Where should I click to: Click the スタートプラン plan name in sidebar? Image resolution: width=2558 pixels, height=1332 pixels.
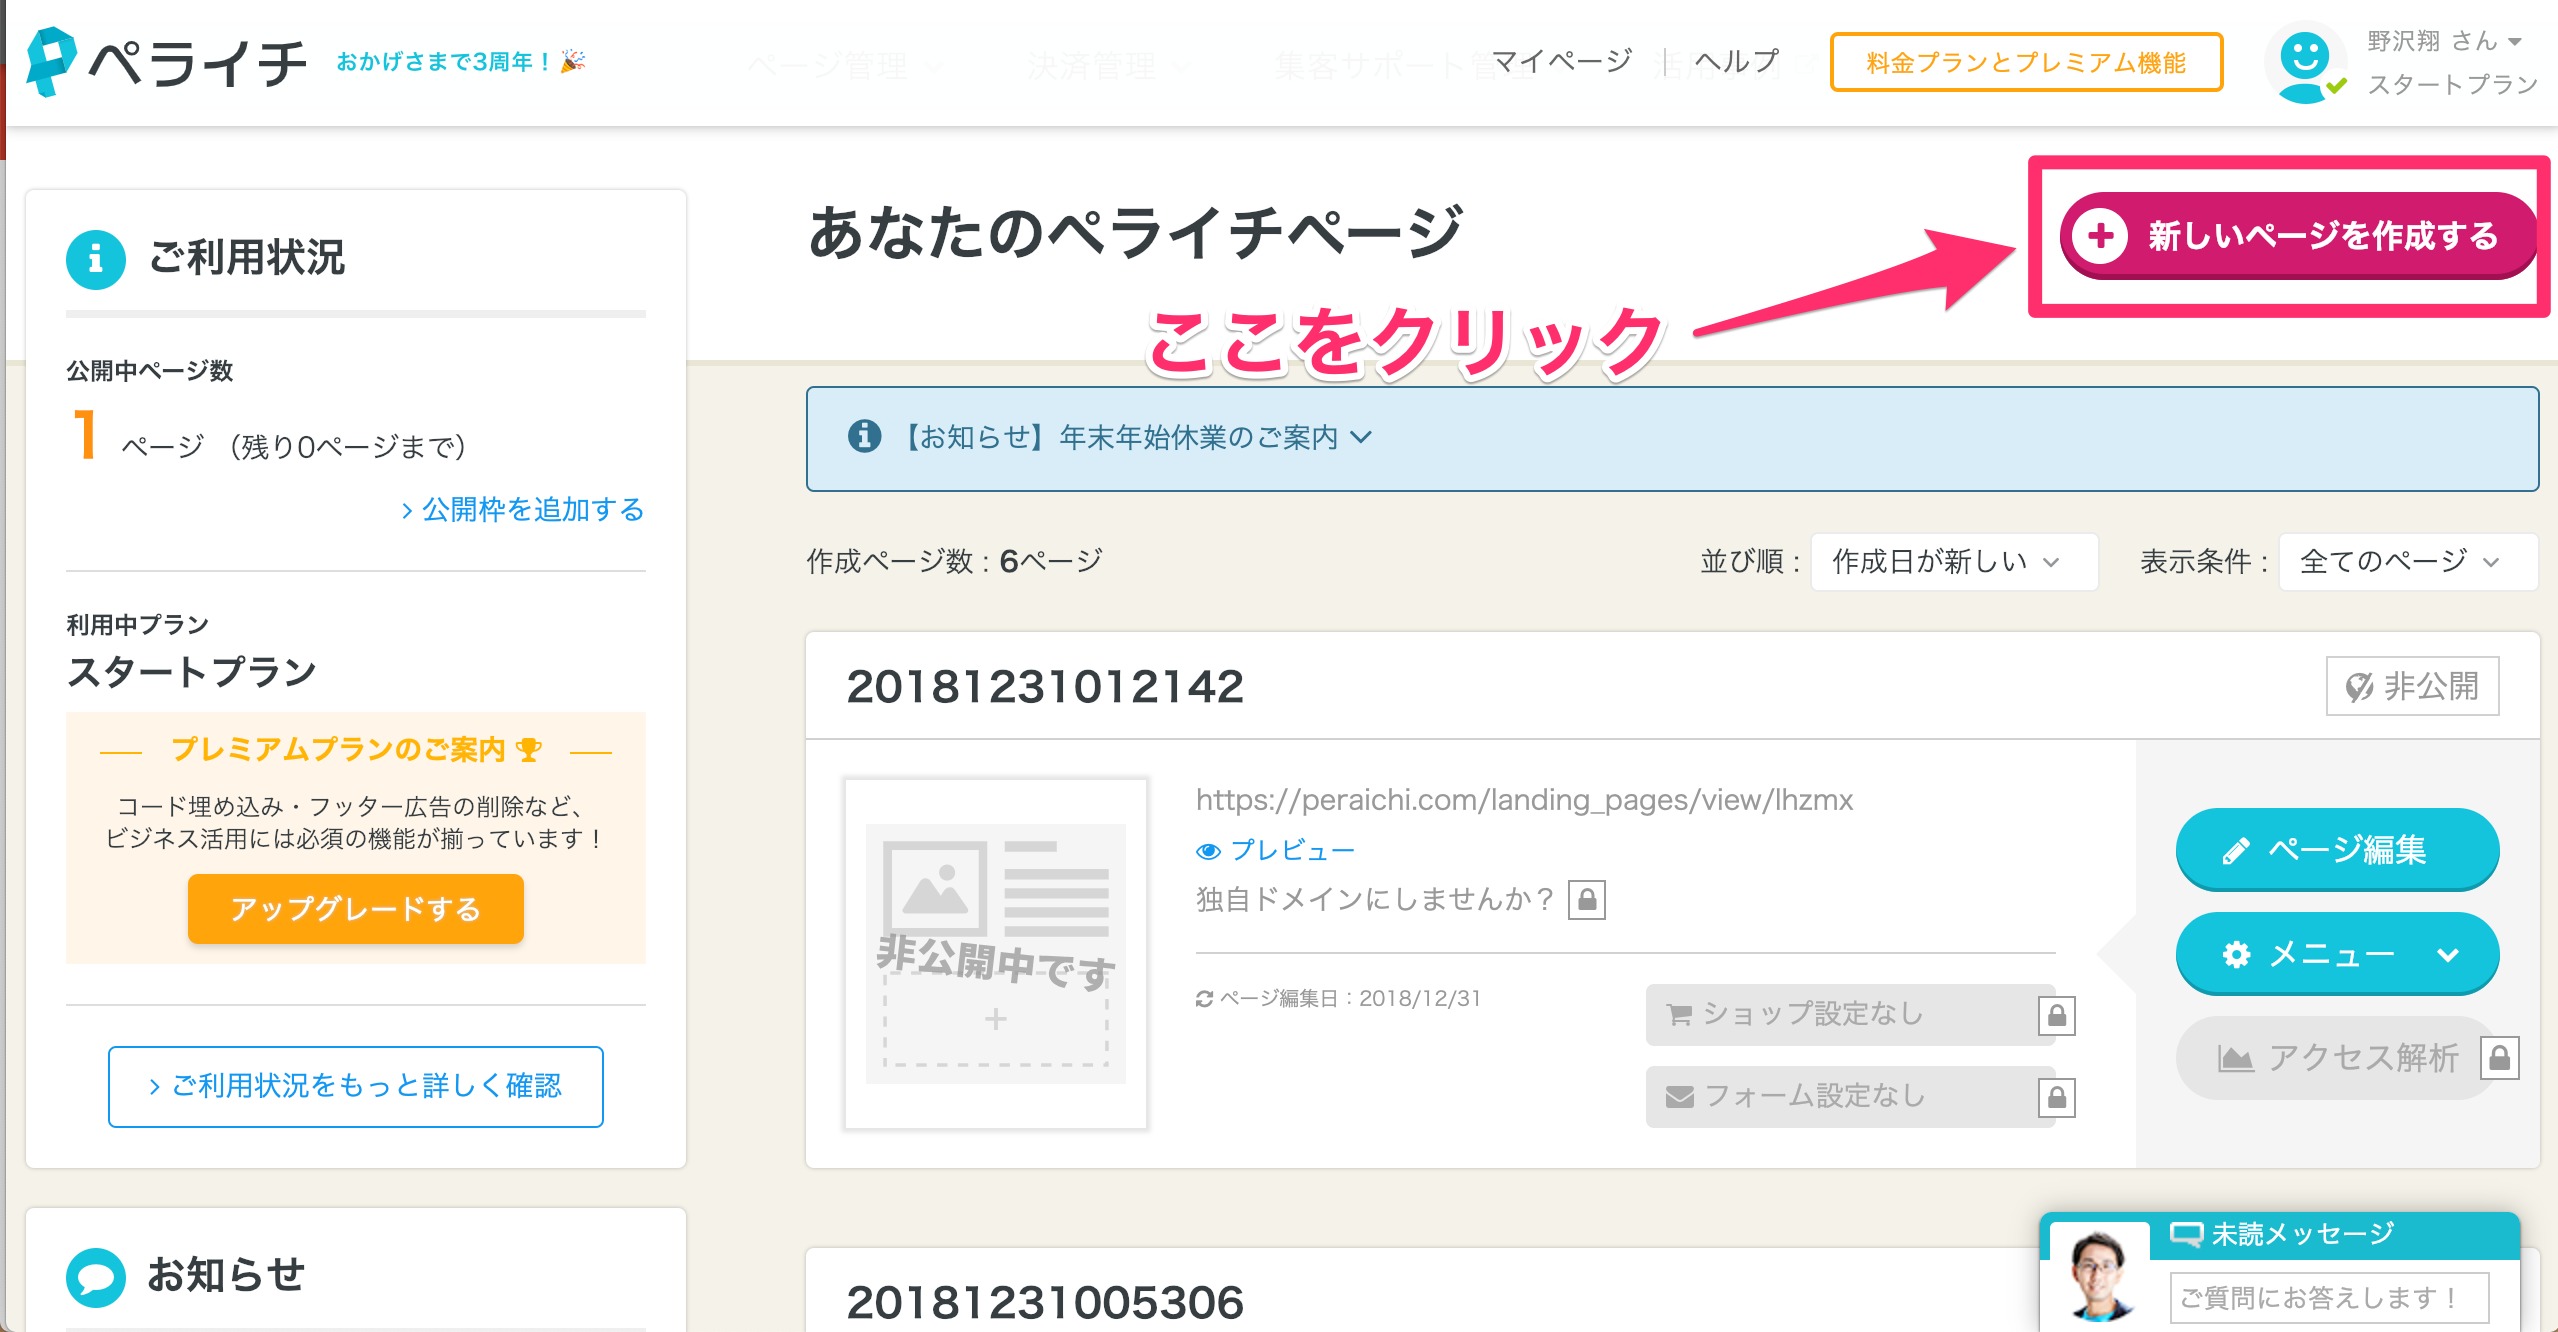(192, 672)
